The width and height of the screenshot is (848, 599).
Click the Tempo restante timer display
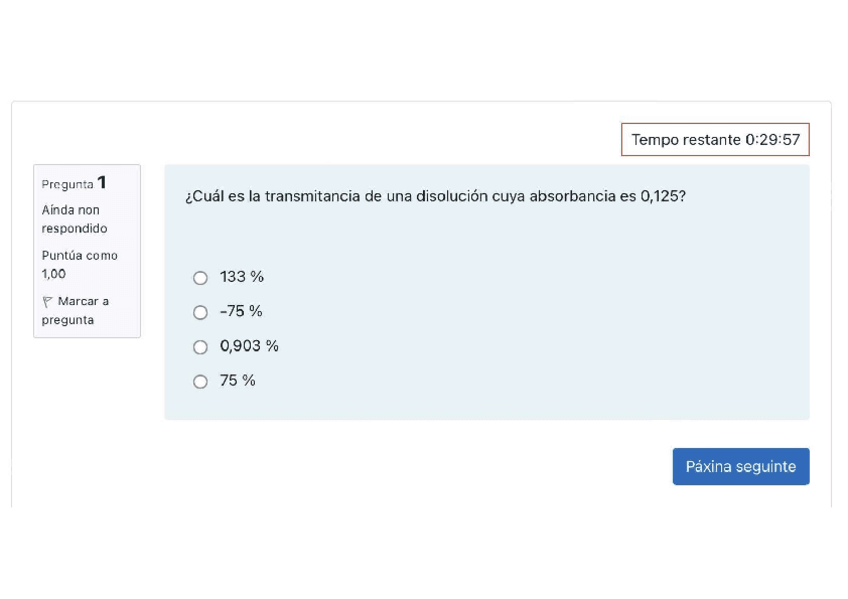715,139
